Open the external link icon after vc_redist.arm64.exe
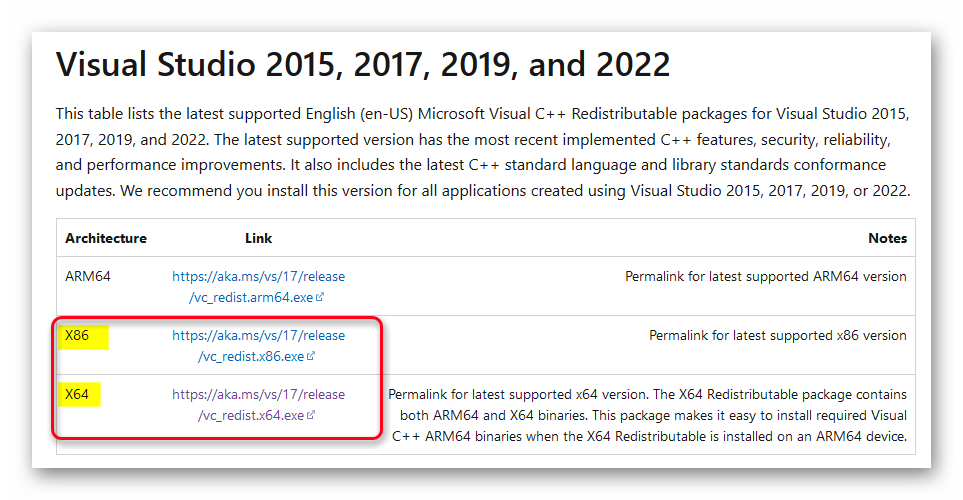The width and height of the screenshot is (963, 500). click(x=320, y=298)
